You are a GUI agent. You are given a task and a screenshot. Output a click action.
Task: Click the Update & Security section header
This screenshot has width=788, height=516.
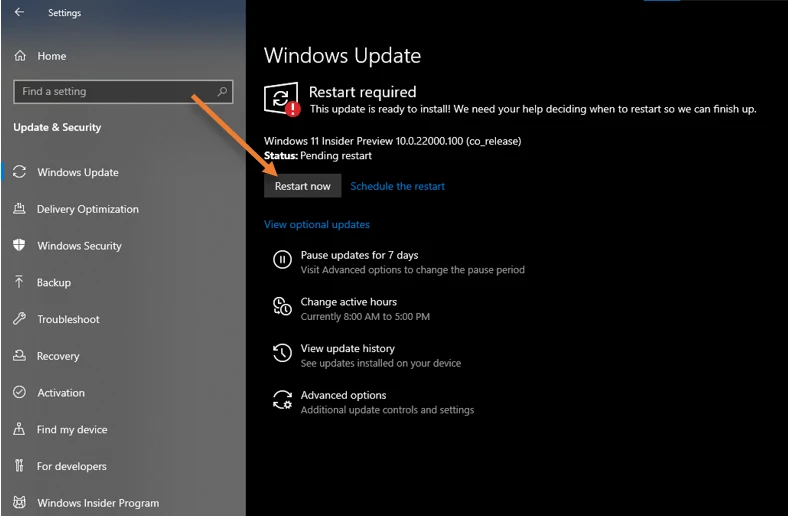tap(57, 127)
